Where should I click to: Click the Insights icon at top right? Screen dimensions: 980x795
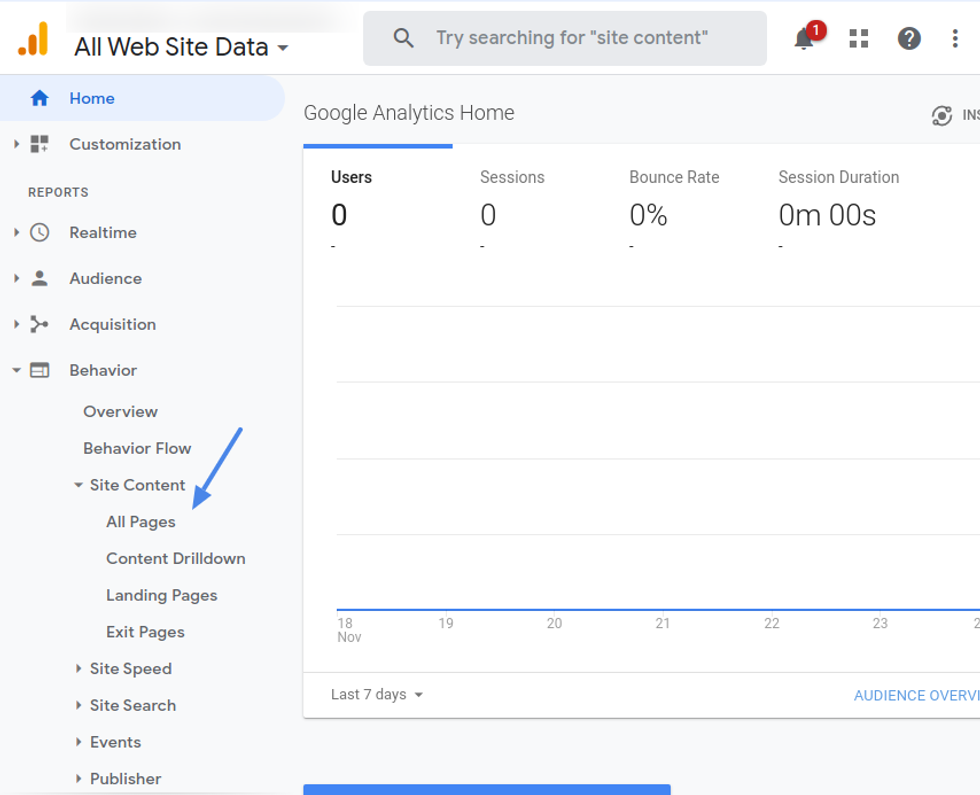pos(942,116)
